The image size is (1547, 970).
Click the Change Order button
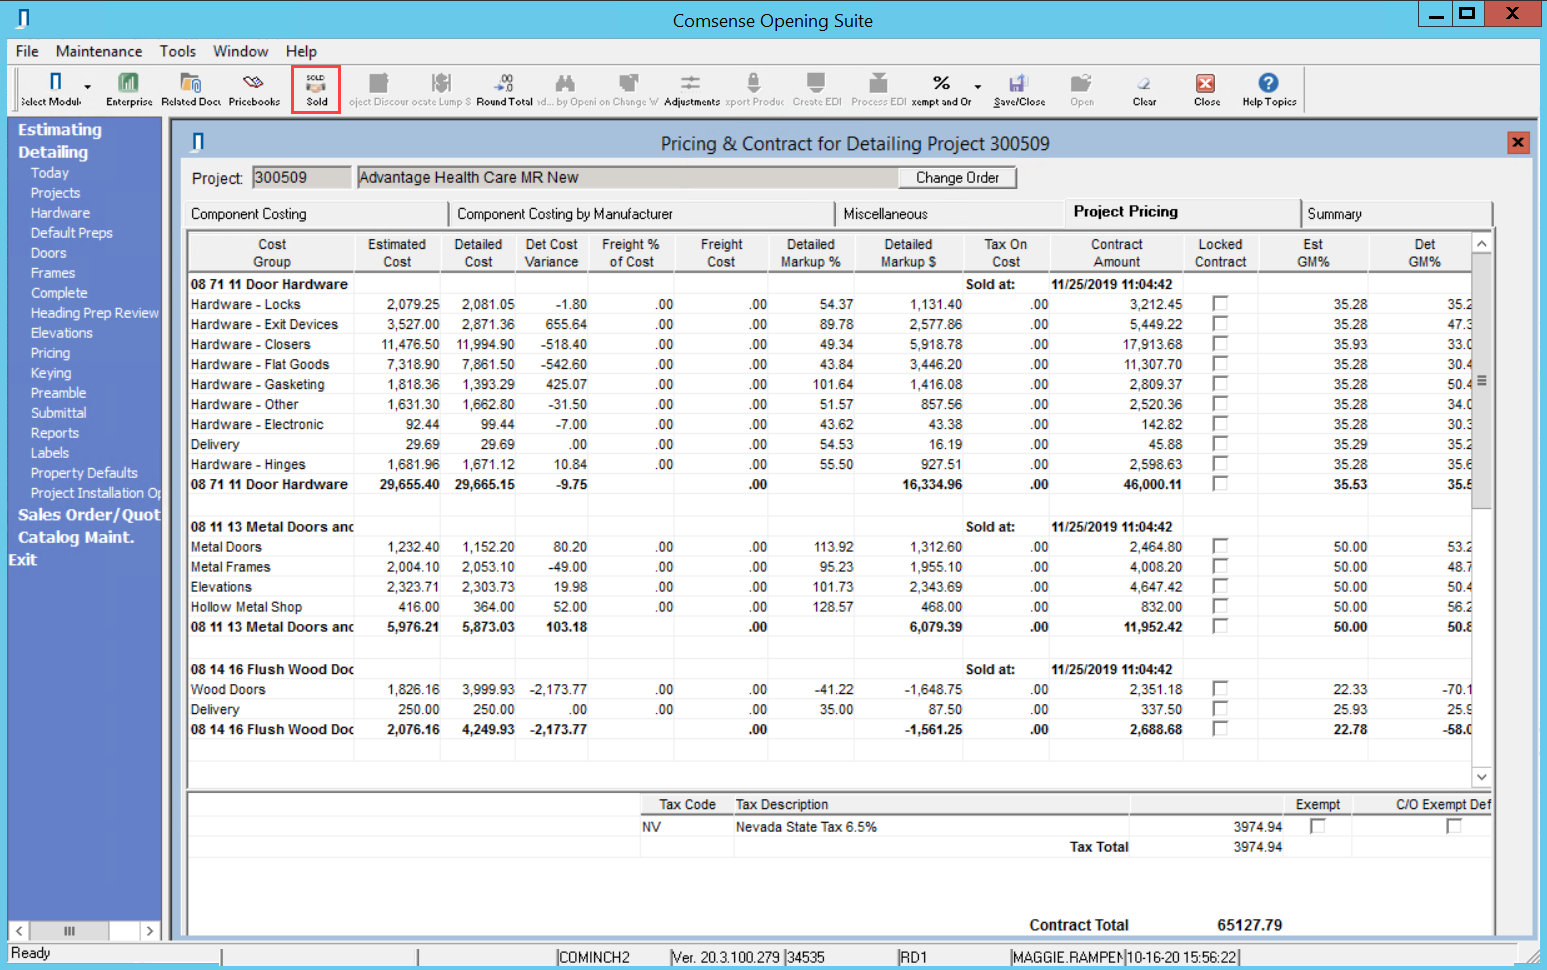[957, 177]
